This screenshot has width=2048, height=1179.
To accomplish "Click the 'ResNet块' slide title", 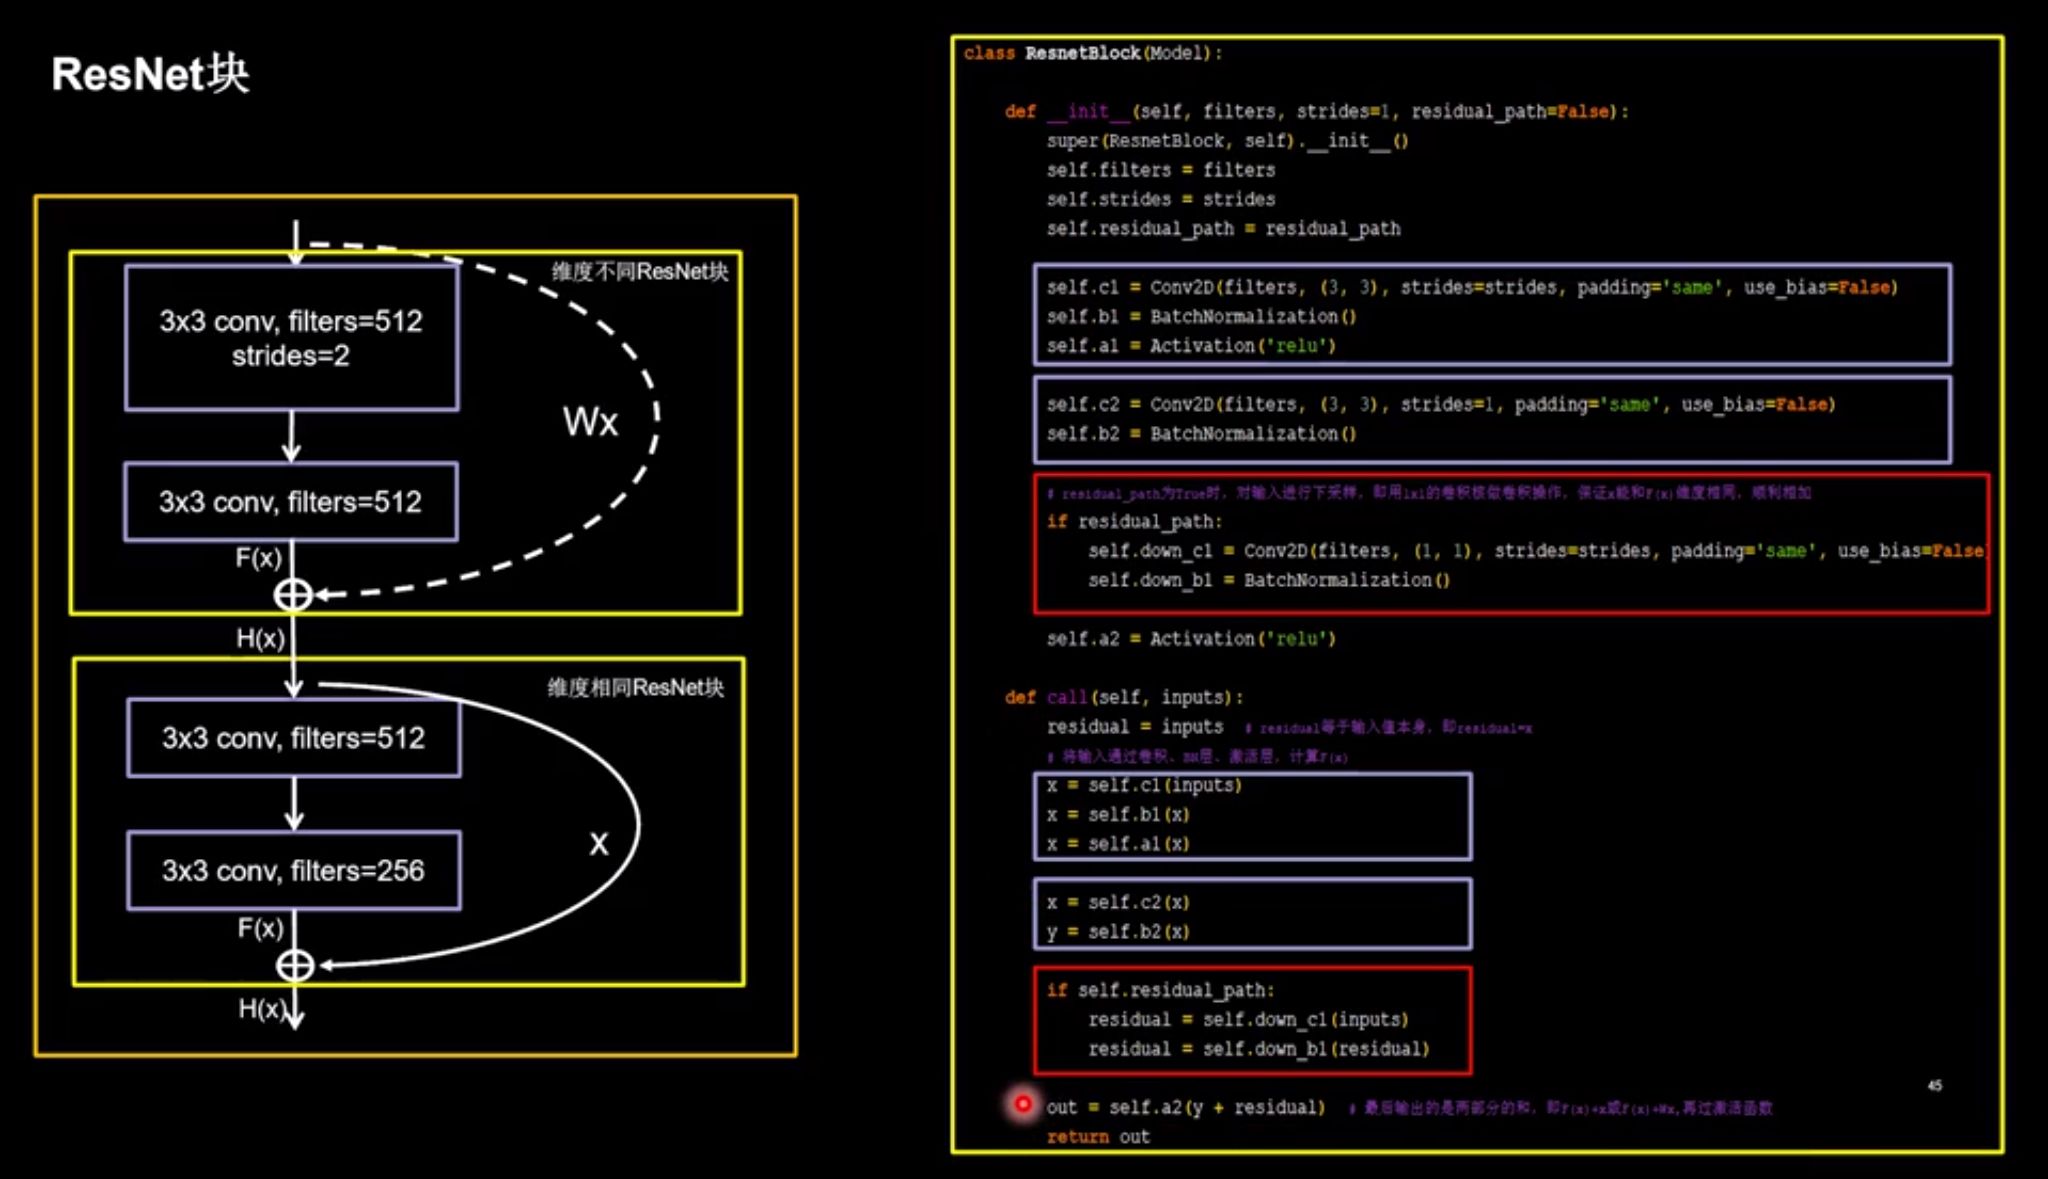I will click(150, 74).
